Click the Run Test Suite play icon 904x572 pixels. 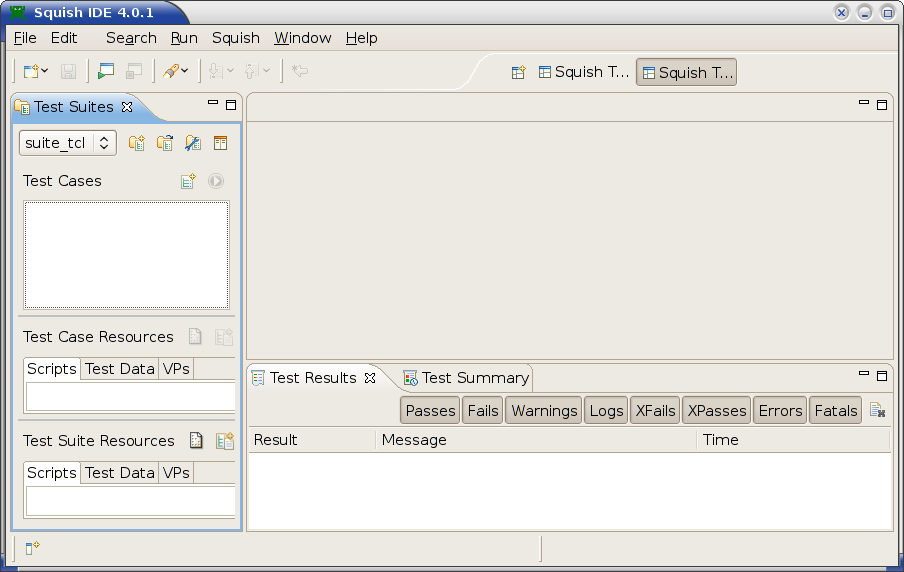[216, 181]
